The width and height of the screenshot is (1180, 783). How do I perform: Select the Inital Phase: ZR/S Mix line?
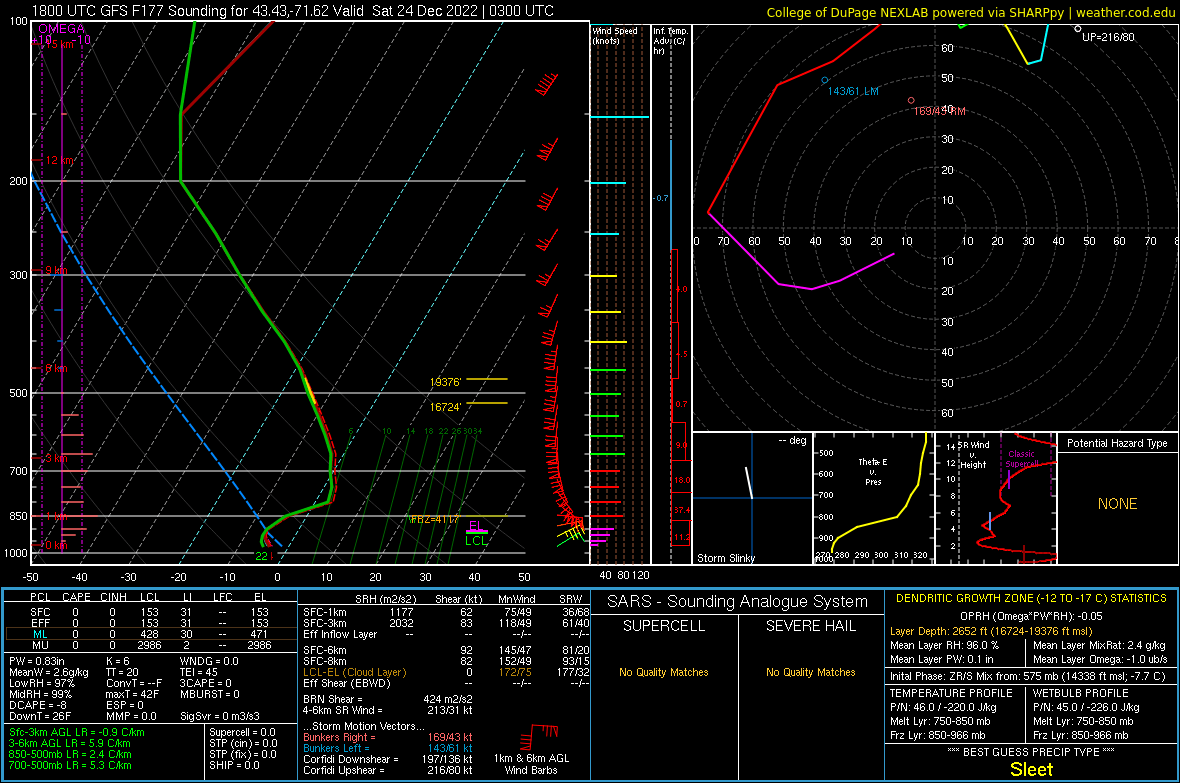pos(1027,676)
